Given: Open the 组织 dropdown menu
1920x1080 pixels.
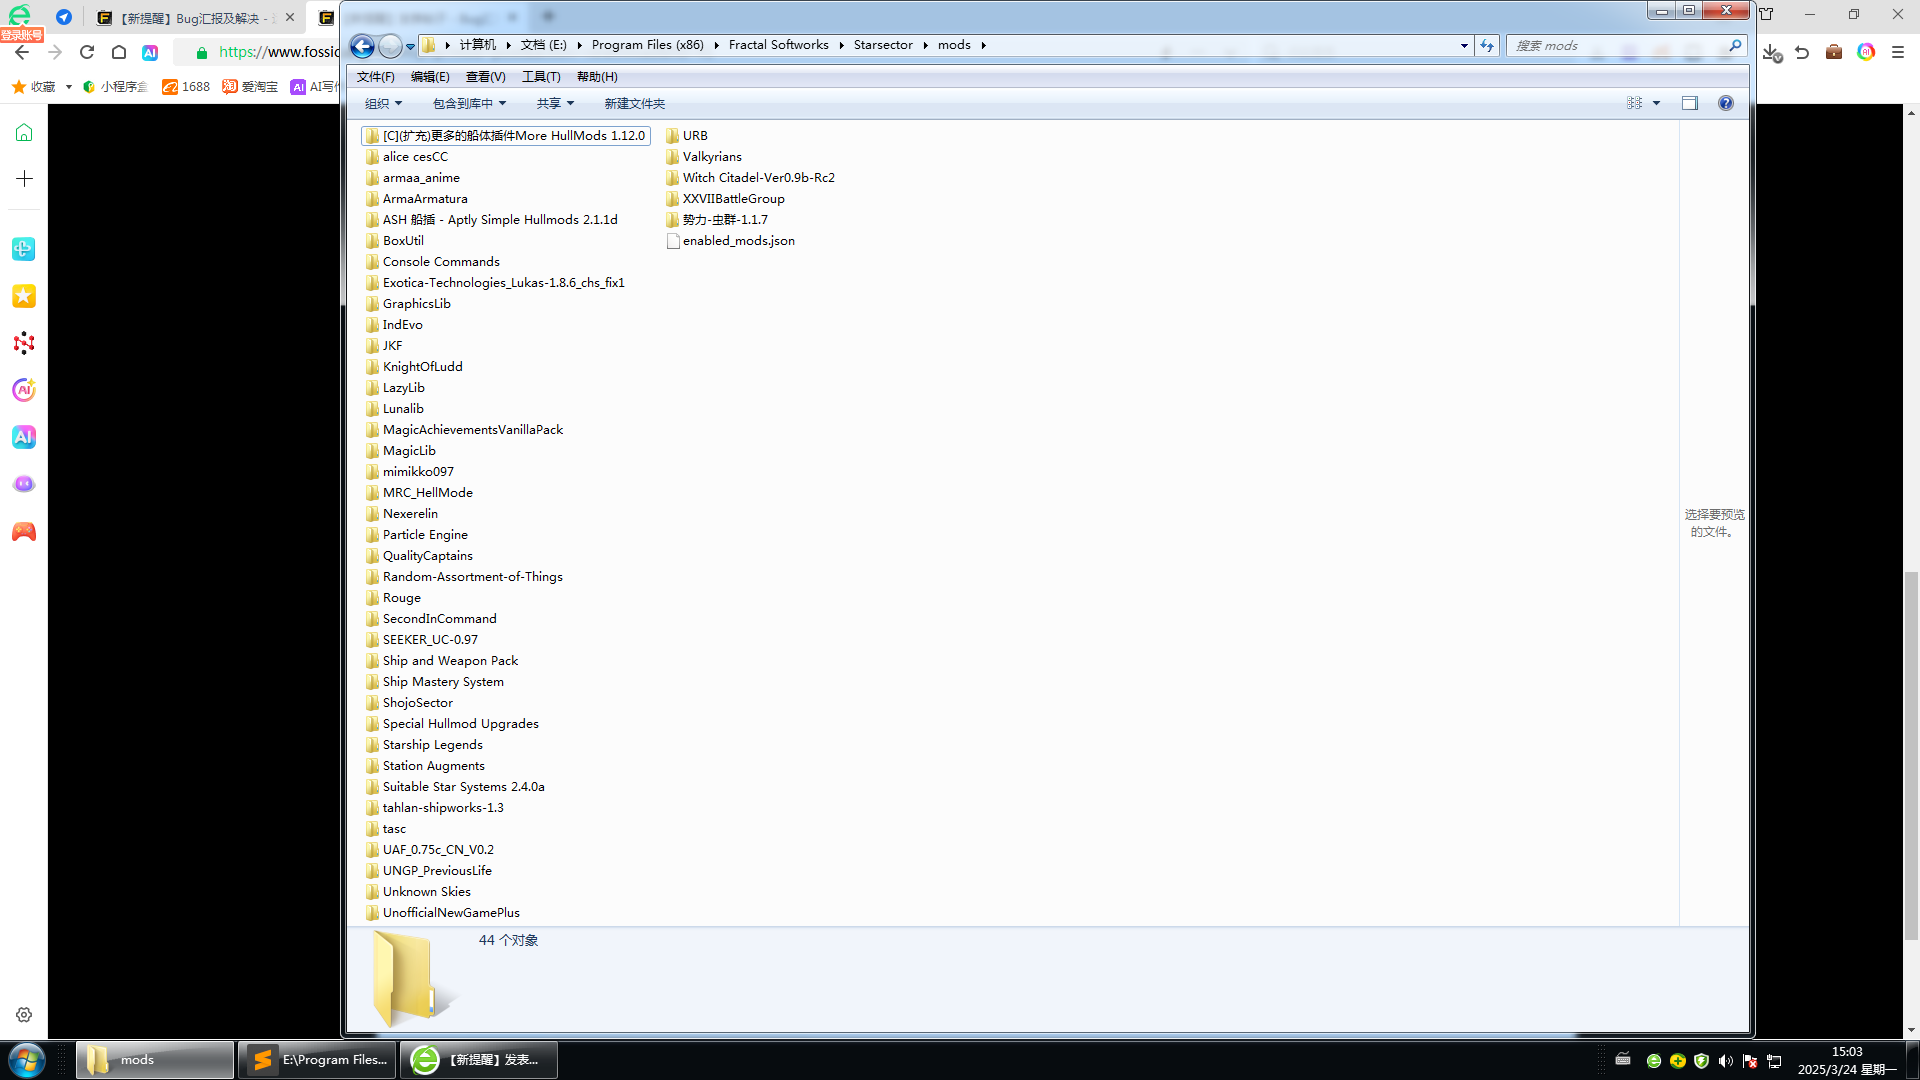Looking at the screenshot, I should coord(383,104).
